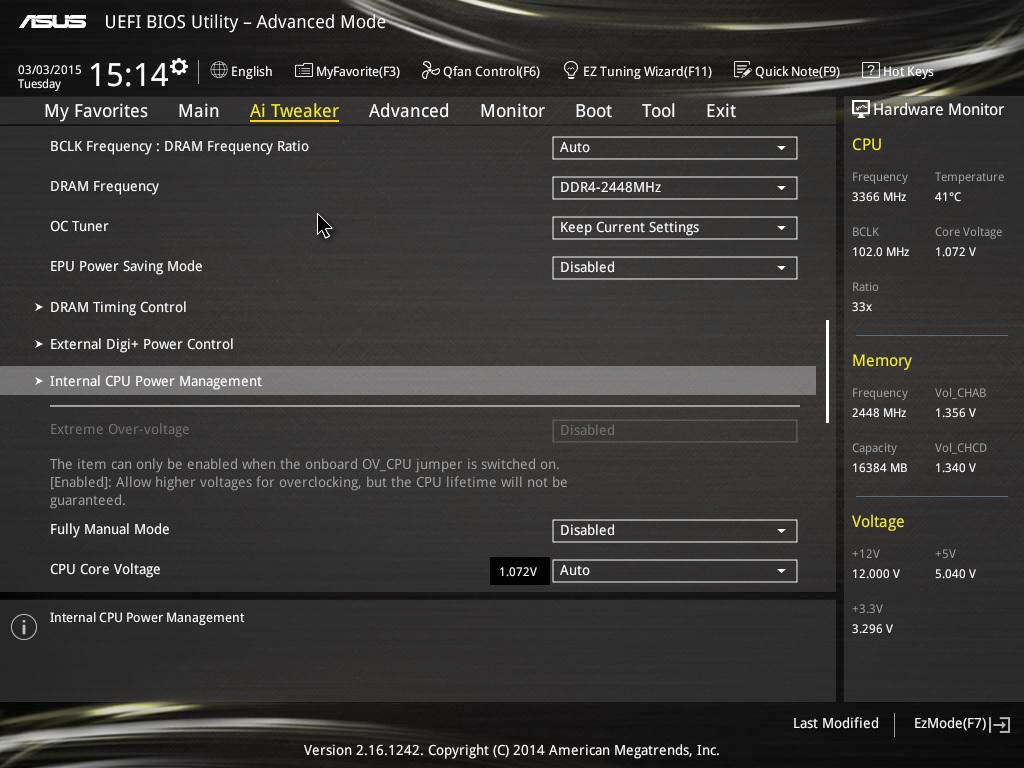Click the Capacity 16384 MB value

[x=880, y=468]
